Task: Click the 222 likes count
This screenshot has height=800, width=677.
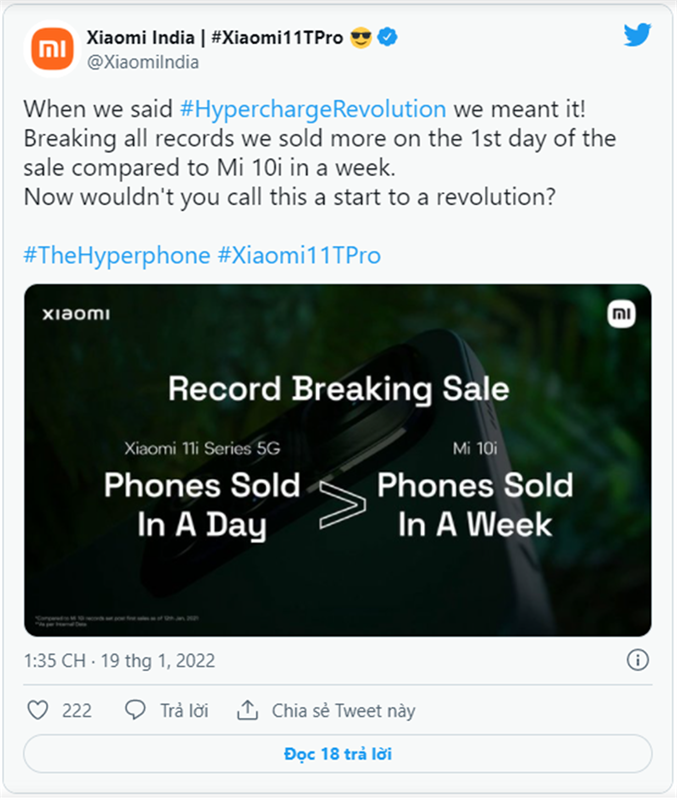Action: coord(77,711)
